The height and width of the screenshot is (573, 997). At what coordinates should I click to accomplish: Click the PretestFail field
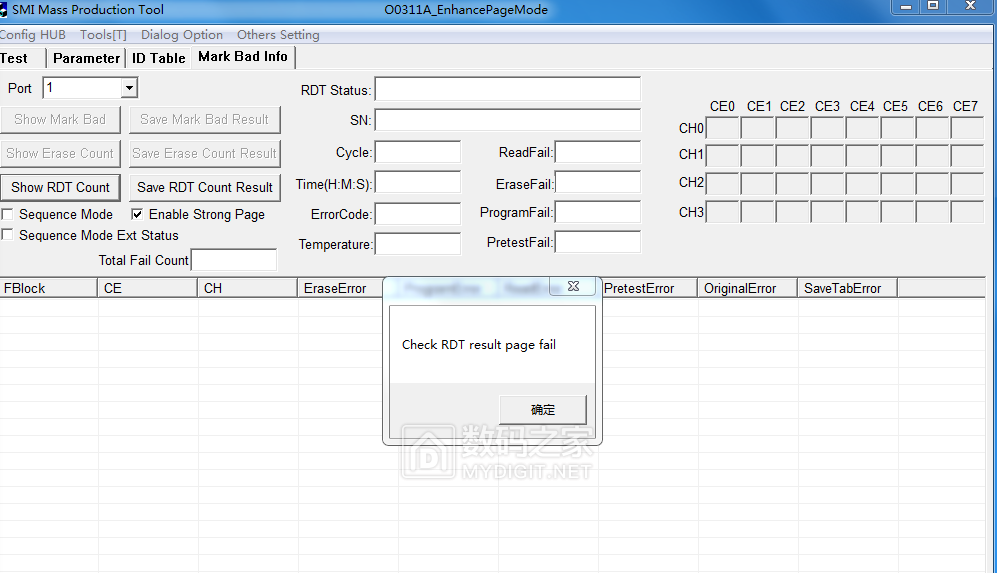pyautogui.click(x=598, y=242)
